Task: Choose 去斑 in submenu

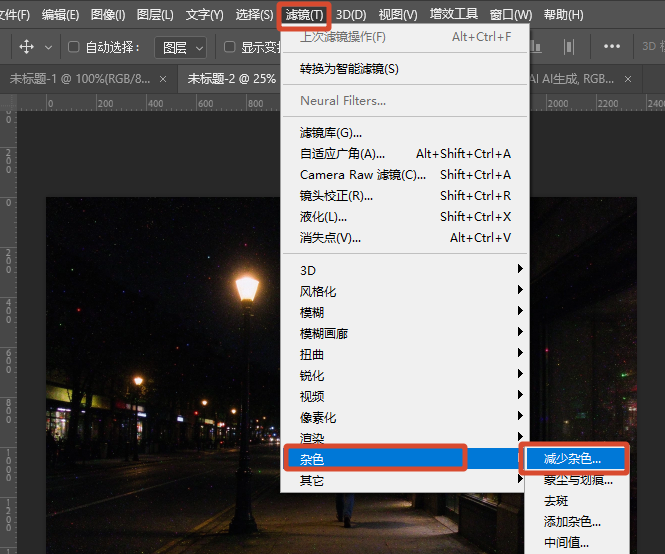Action: pos(576,501)
